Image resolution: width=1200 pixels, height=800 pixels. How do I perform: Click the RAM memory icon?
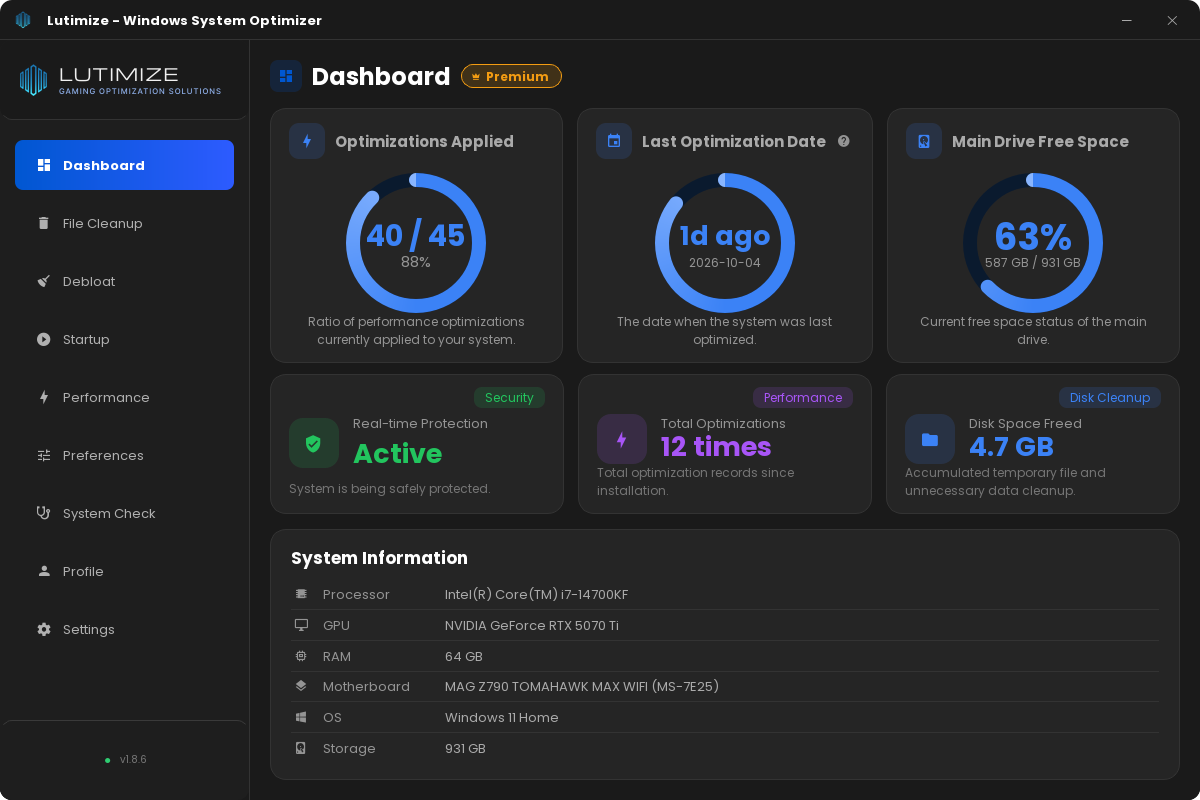(301, 656)
